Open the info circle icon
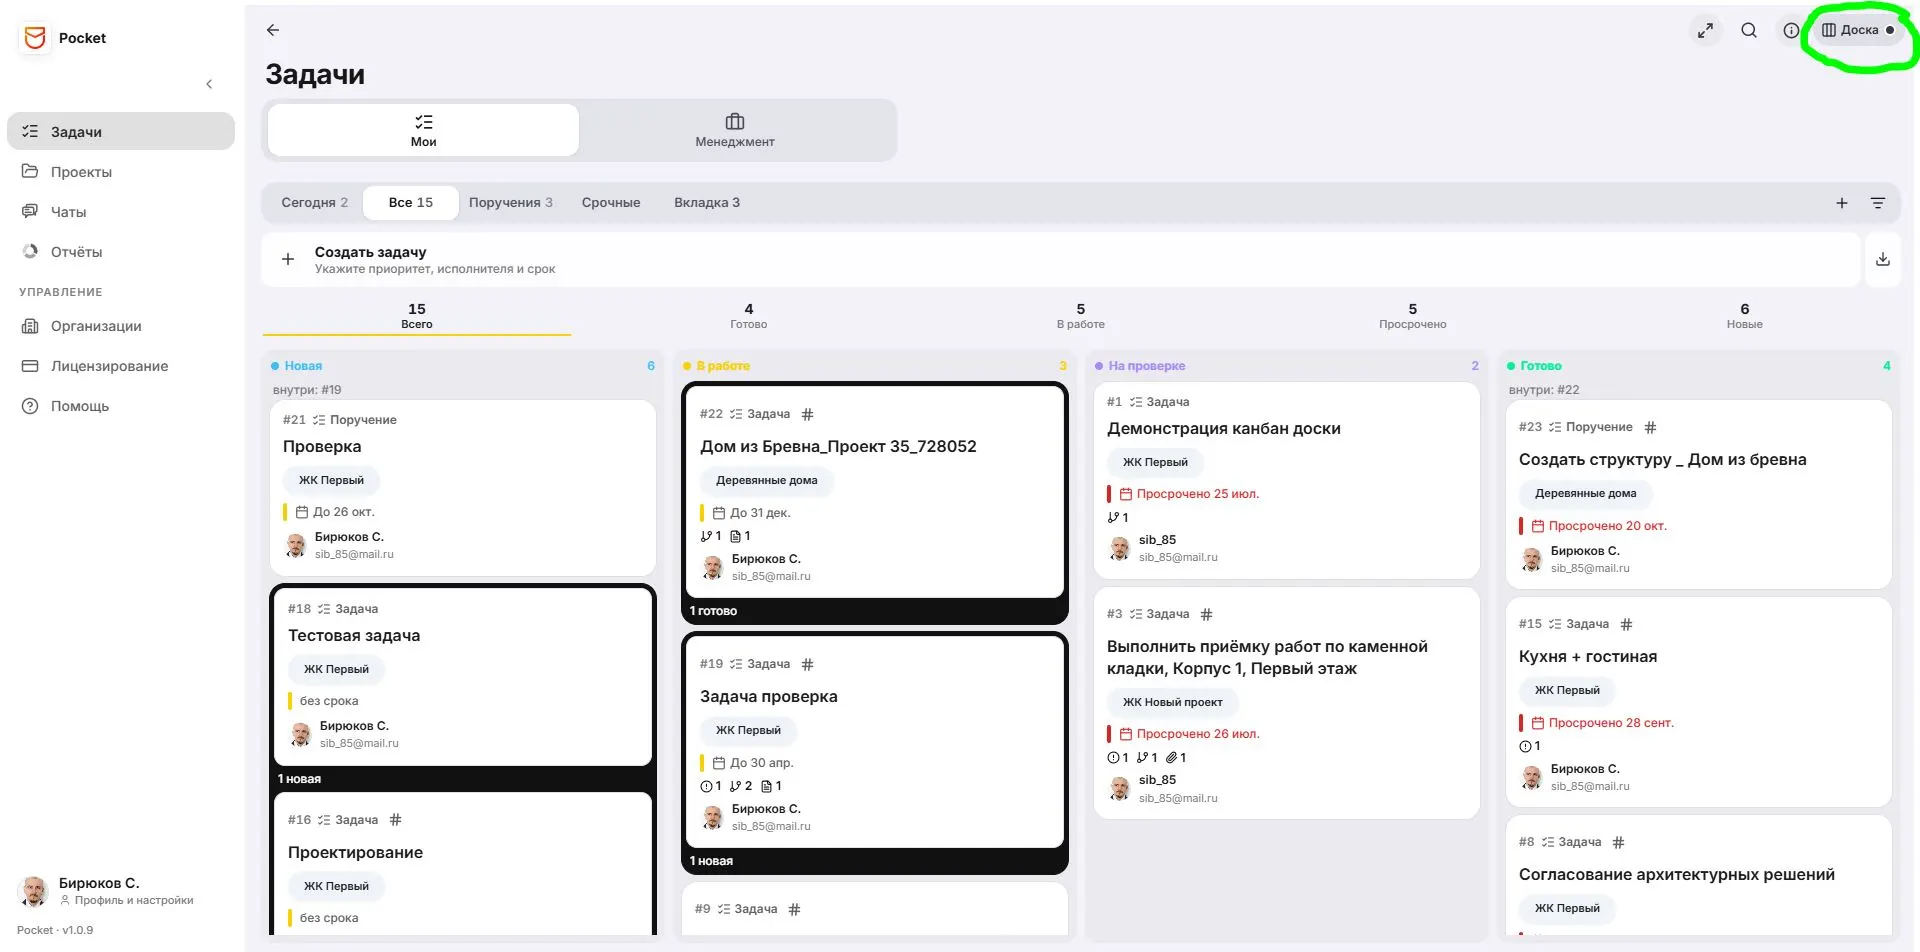1920x952 pixels. click(x=1791, y=31)
